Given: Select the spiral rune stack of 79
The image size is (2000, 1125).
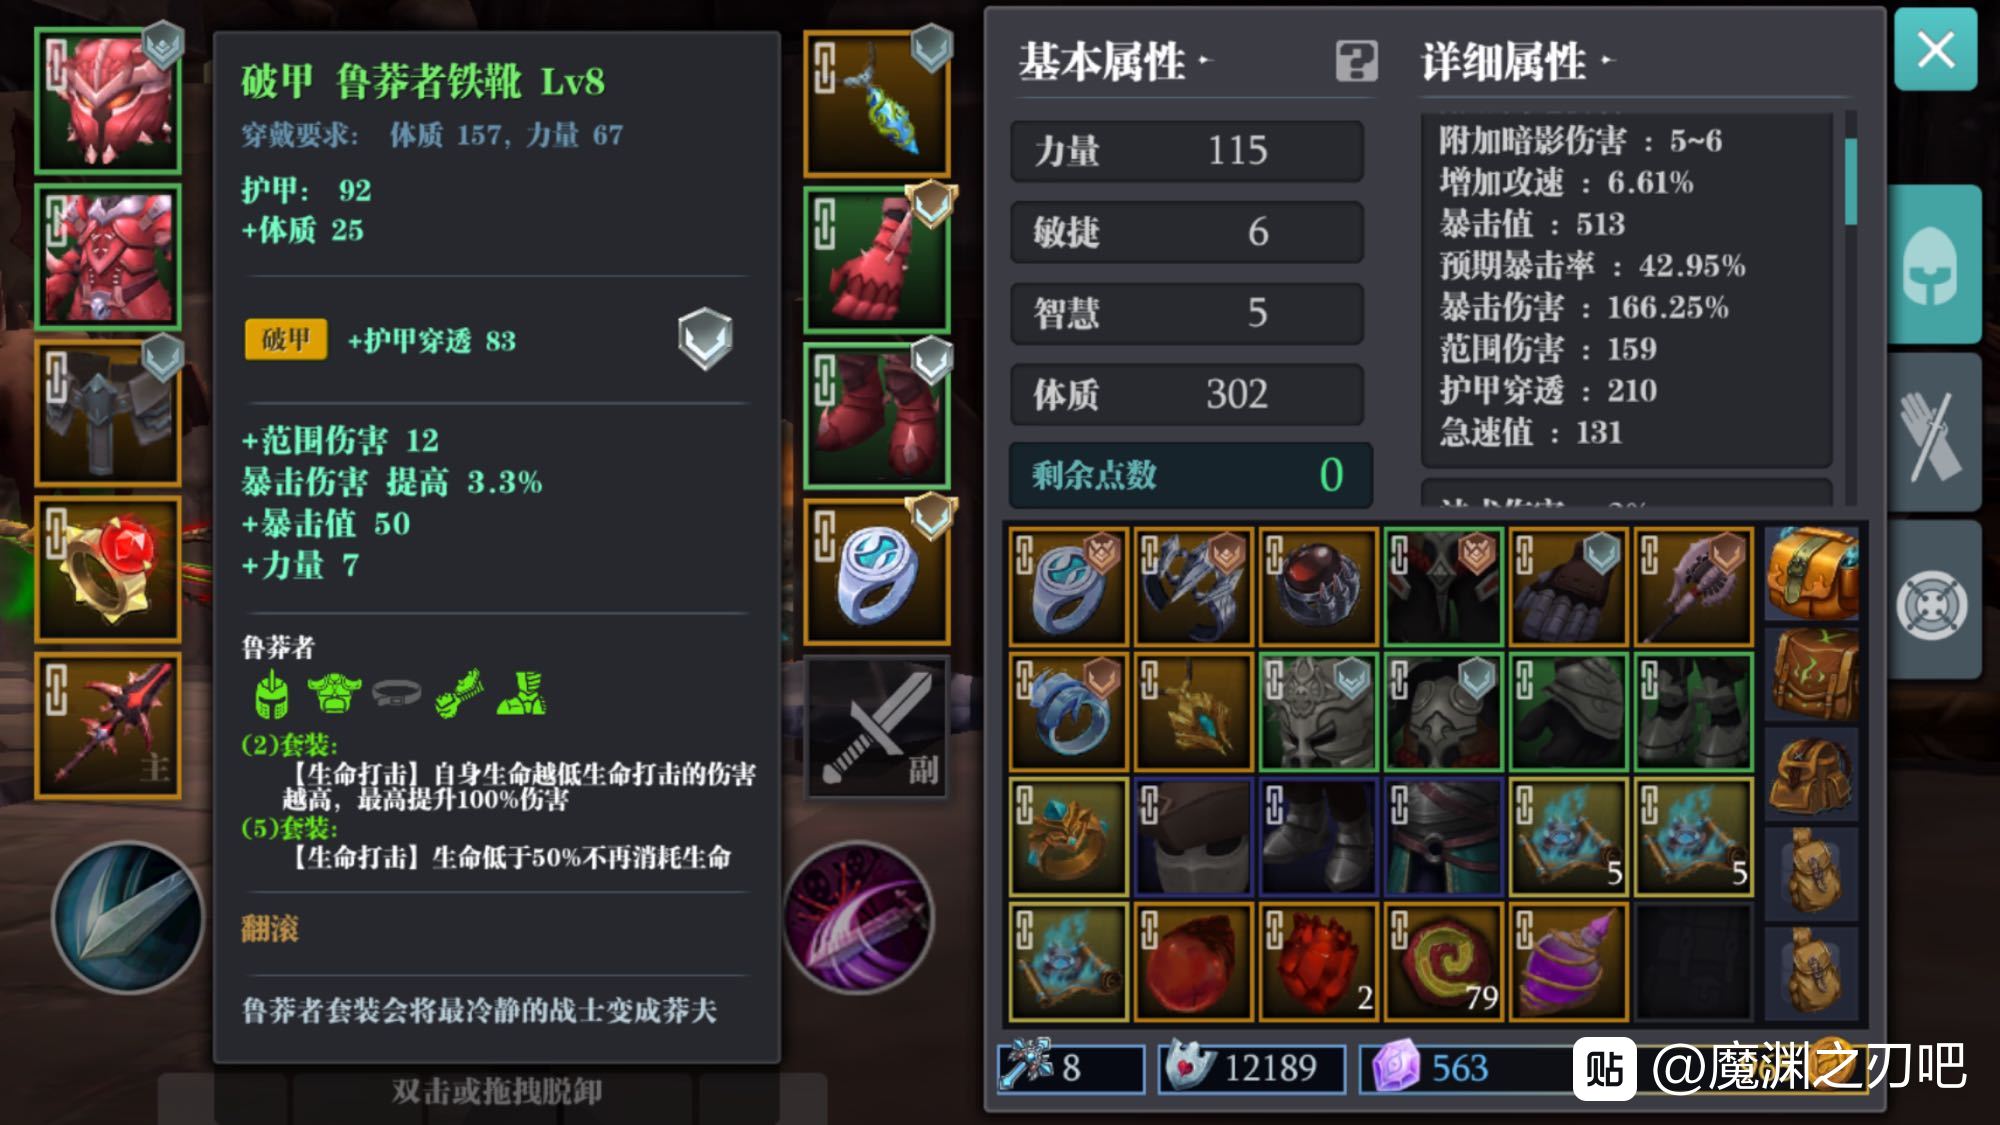Looking at the screenshot, I should [1443, 961].
